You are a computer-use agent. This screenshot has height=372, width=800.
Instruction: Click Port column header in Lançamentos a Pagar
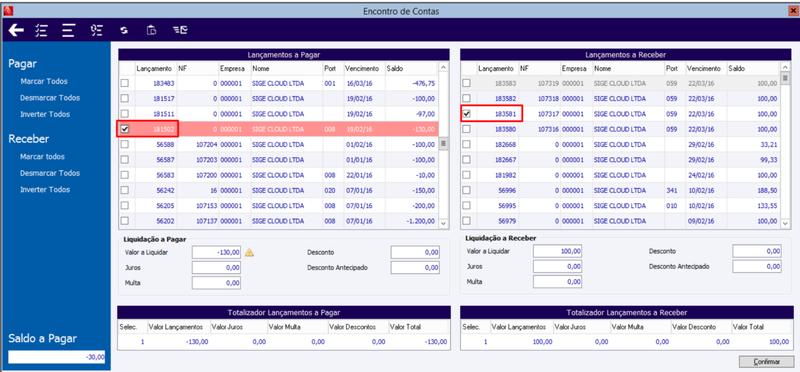333,68
